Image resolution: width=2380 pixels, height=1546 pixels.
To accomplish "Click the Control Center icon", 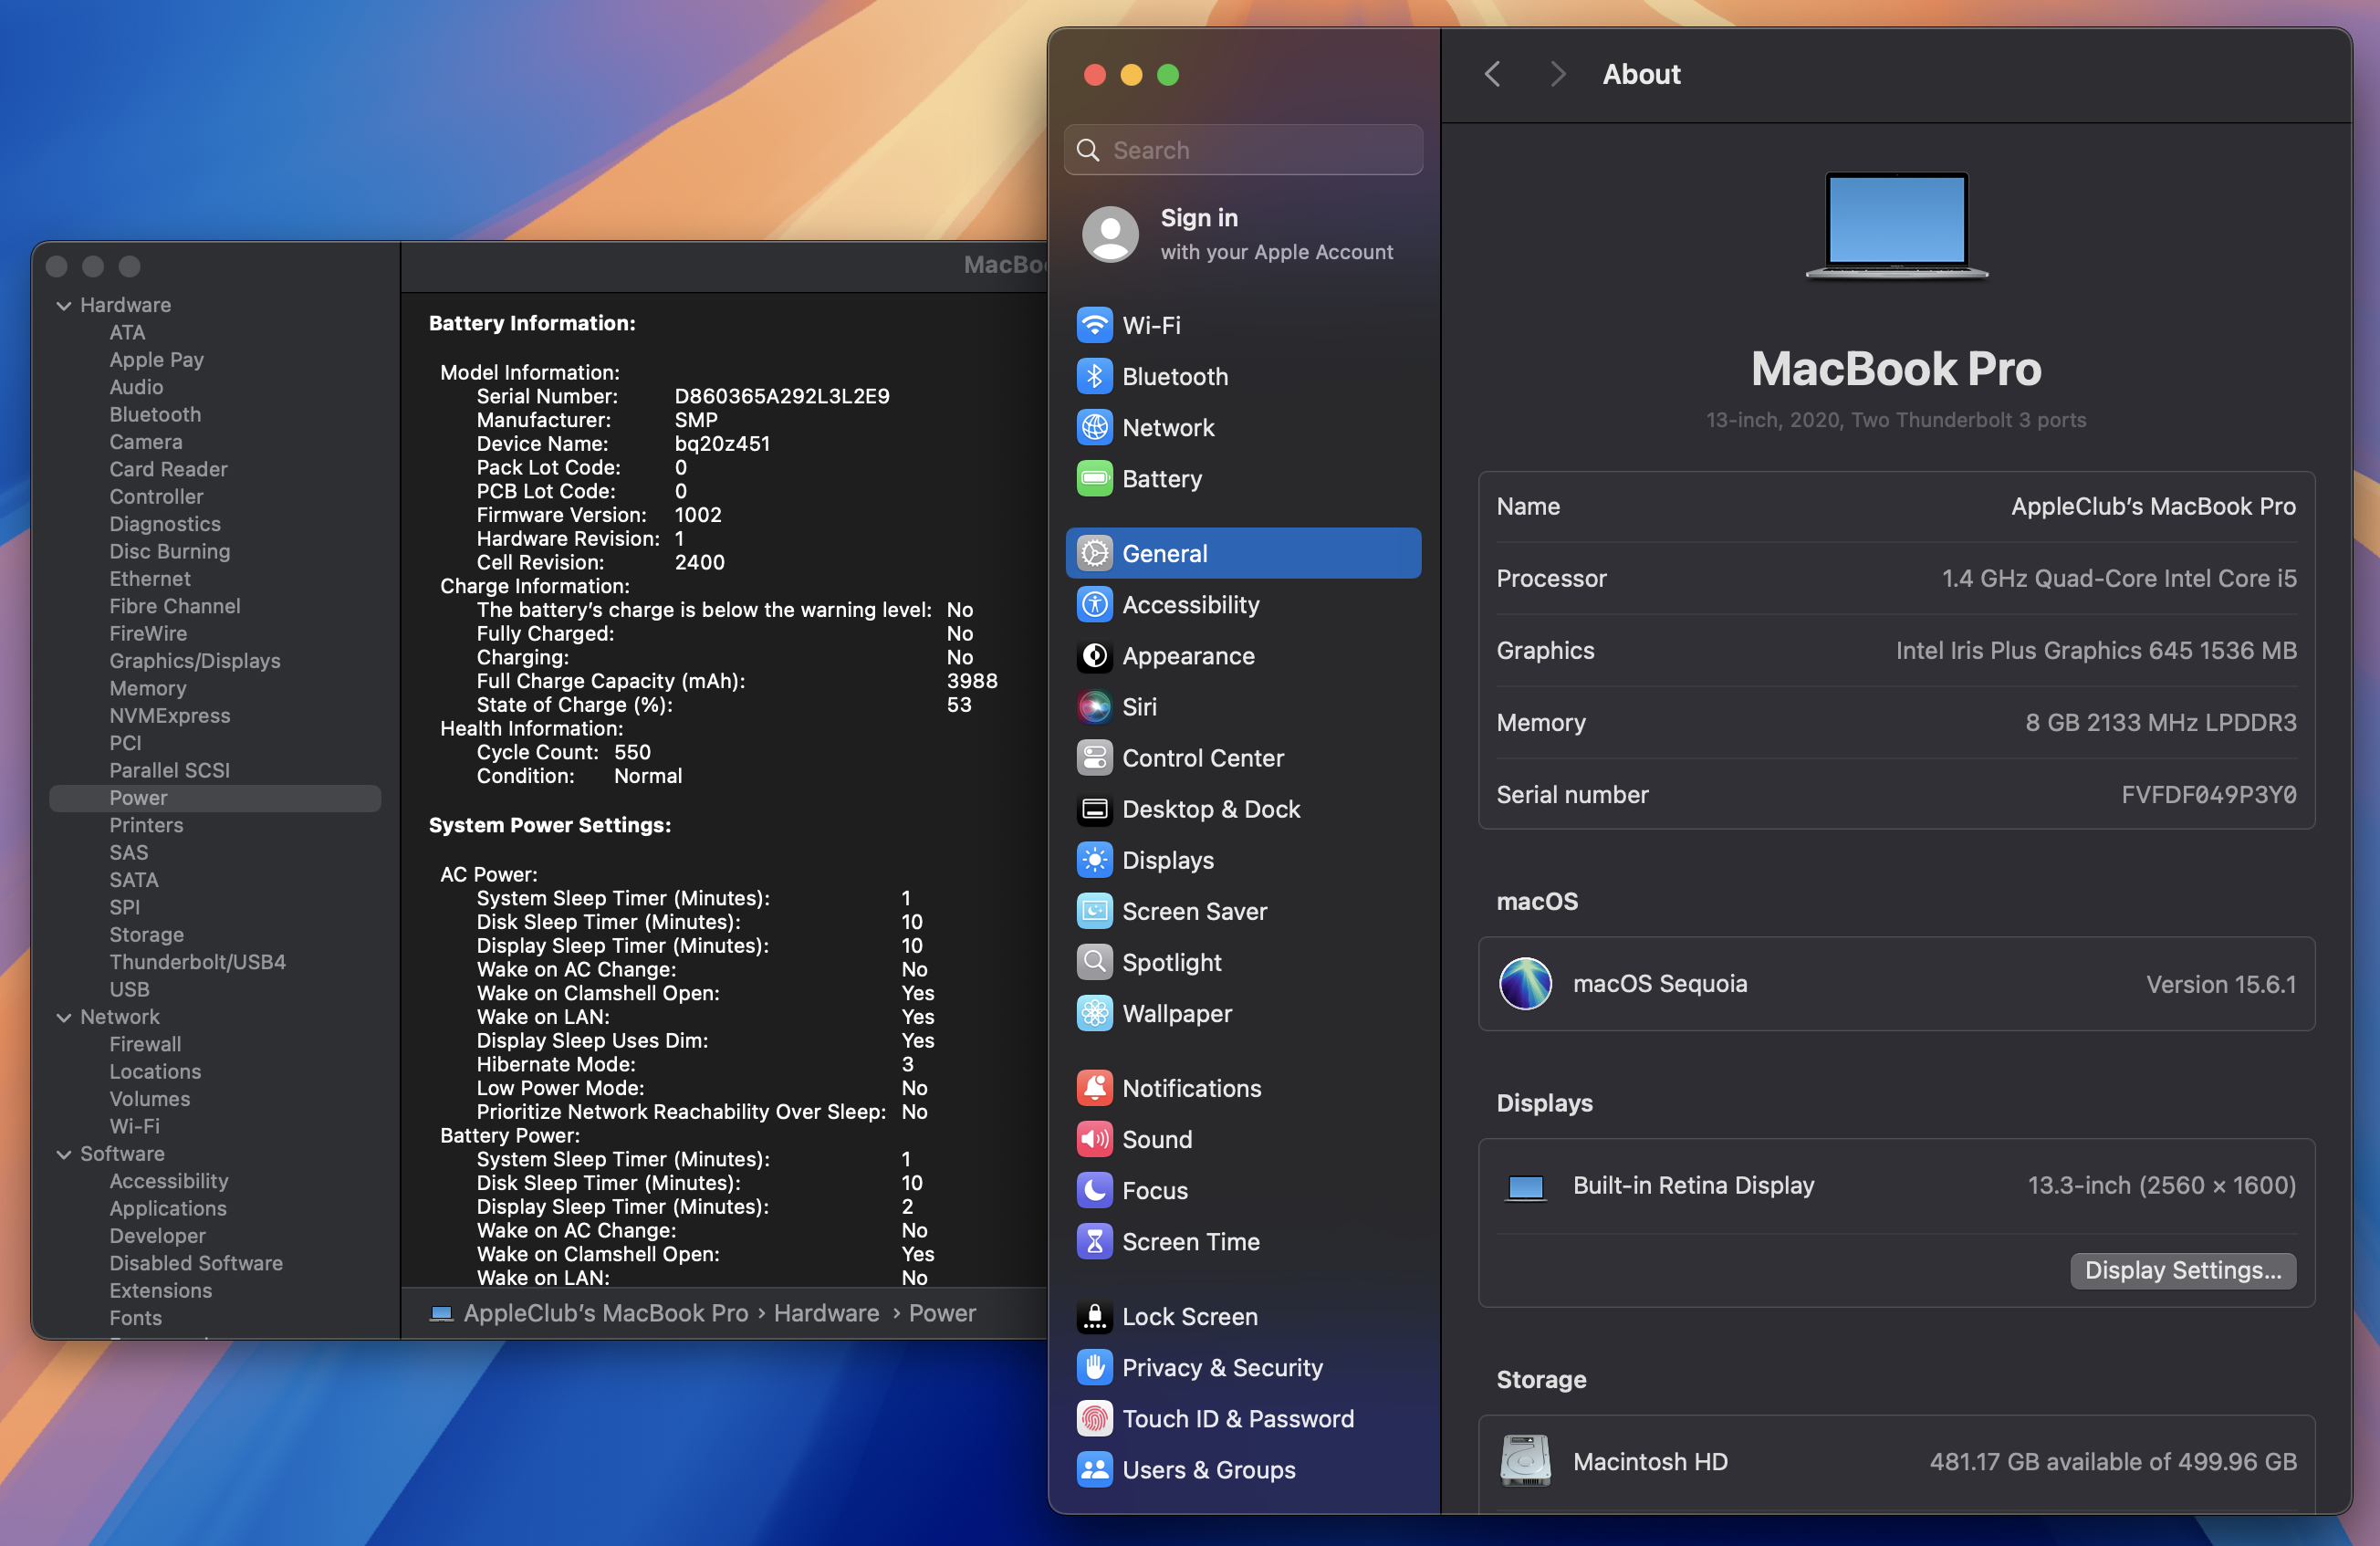I will [1094, 757].
